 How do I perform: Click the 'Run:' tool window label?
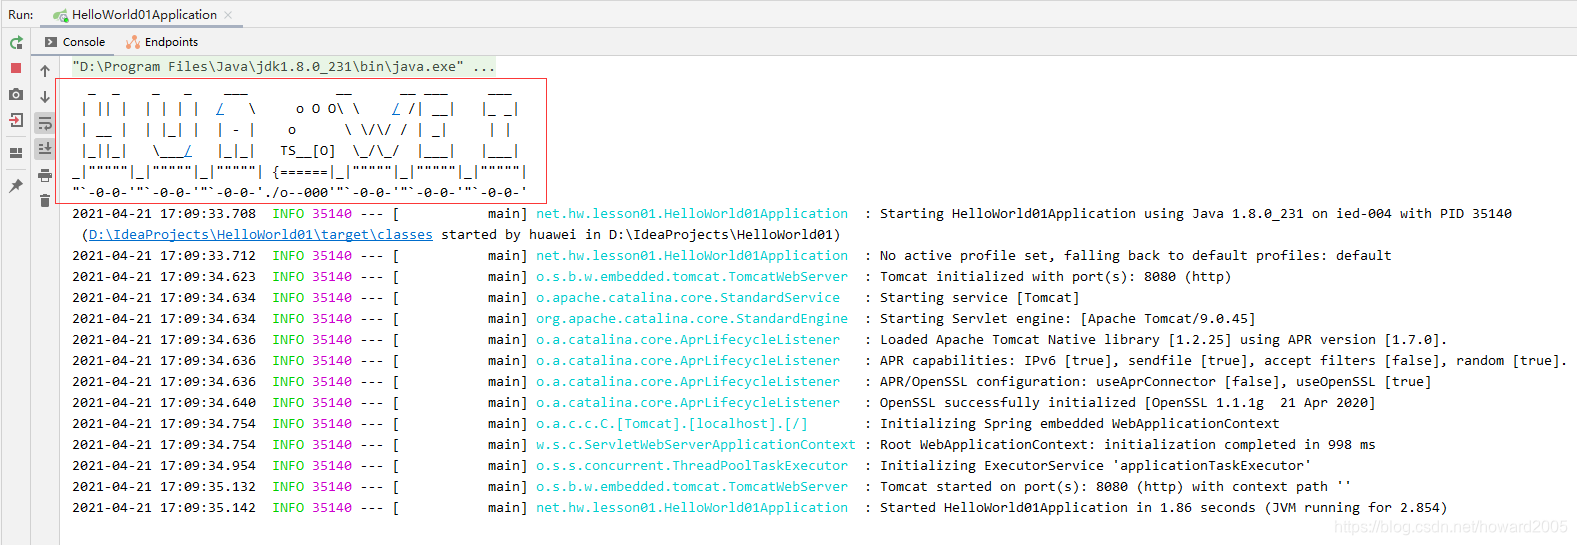[21, 15]
